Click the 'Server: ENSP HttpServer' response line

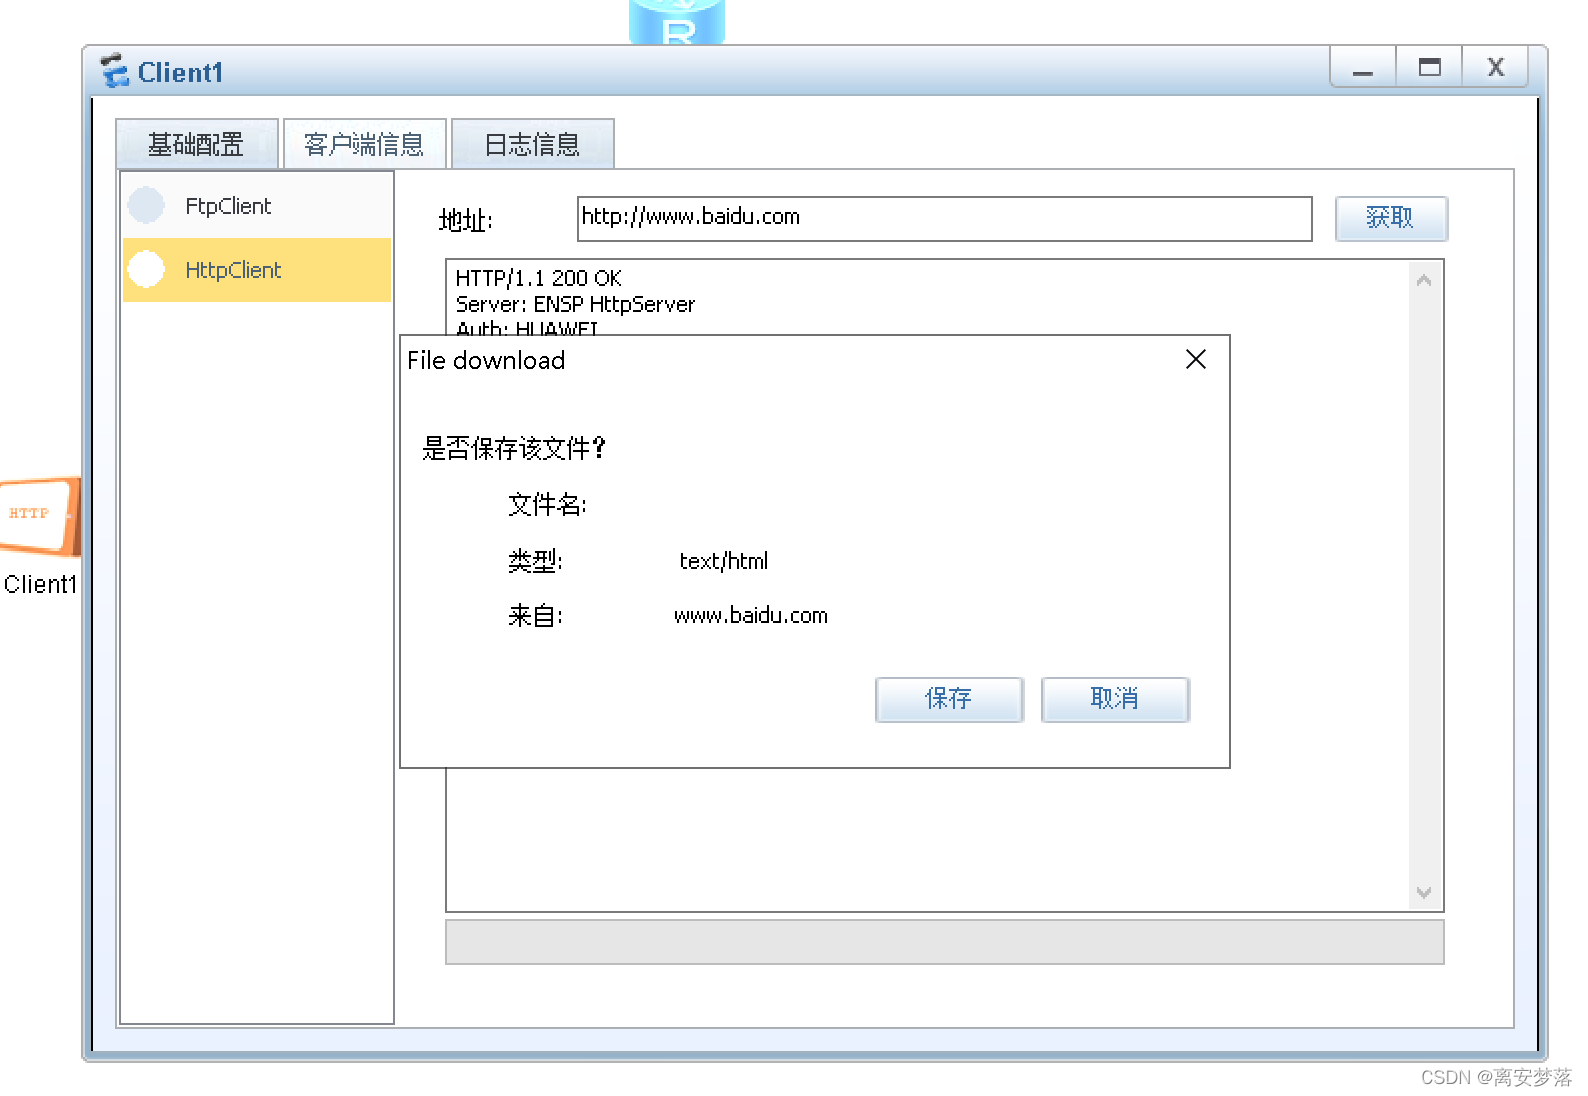575,304
